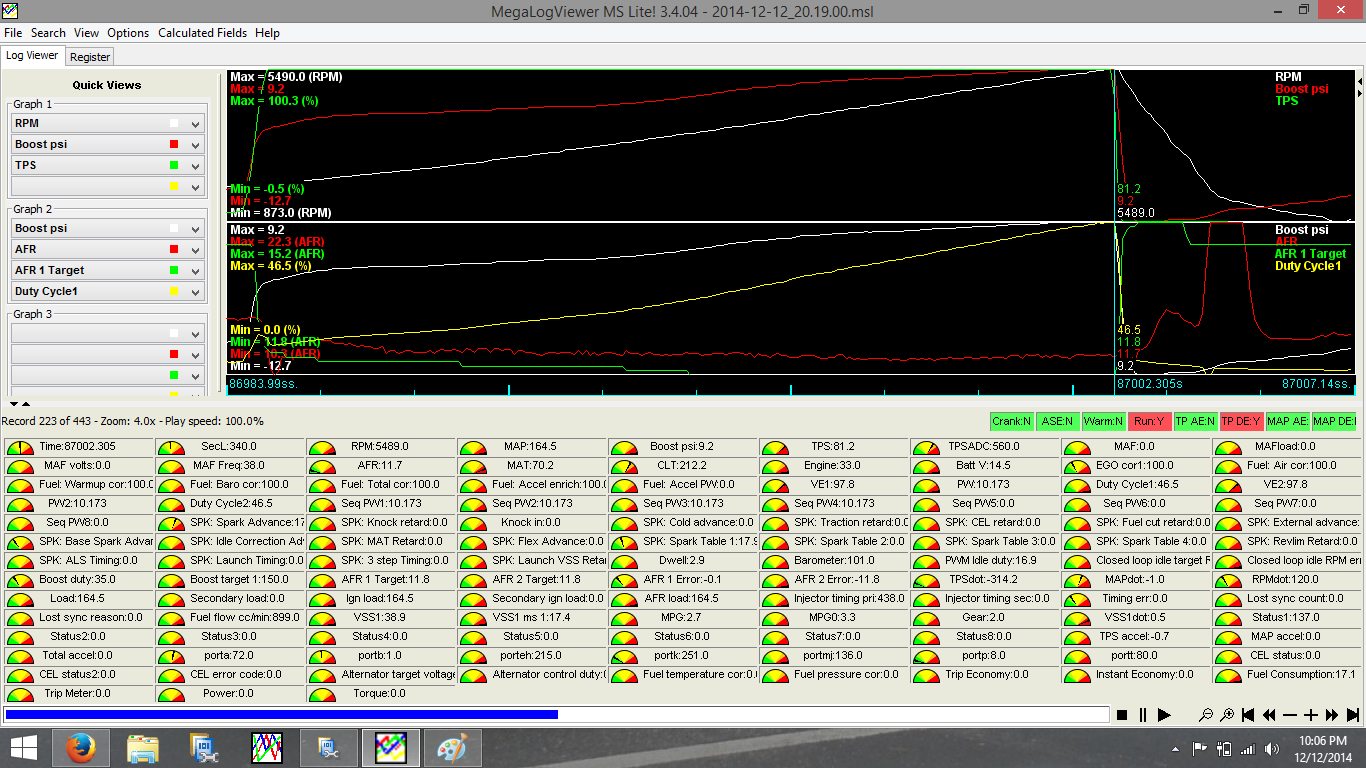
Task: Open the Graph 2 Boost psi field dropdown
Action: tap(196, 229)
